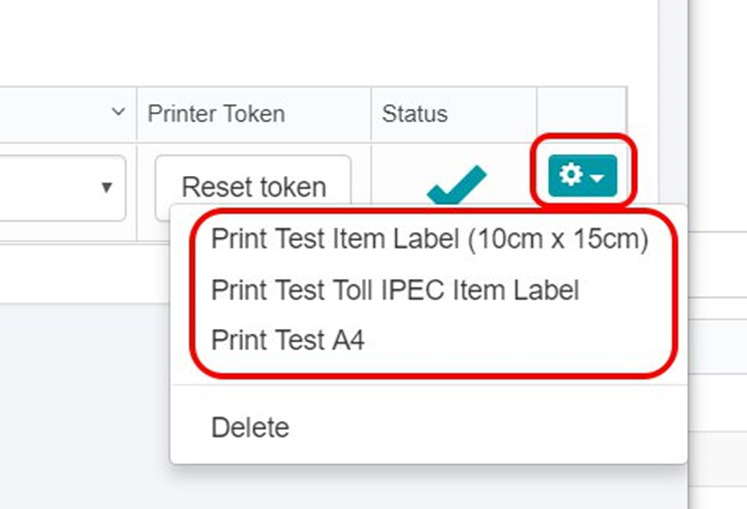Select Print Test Toll IPEC Item Label

pos(395,290)
